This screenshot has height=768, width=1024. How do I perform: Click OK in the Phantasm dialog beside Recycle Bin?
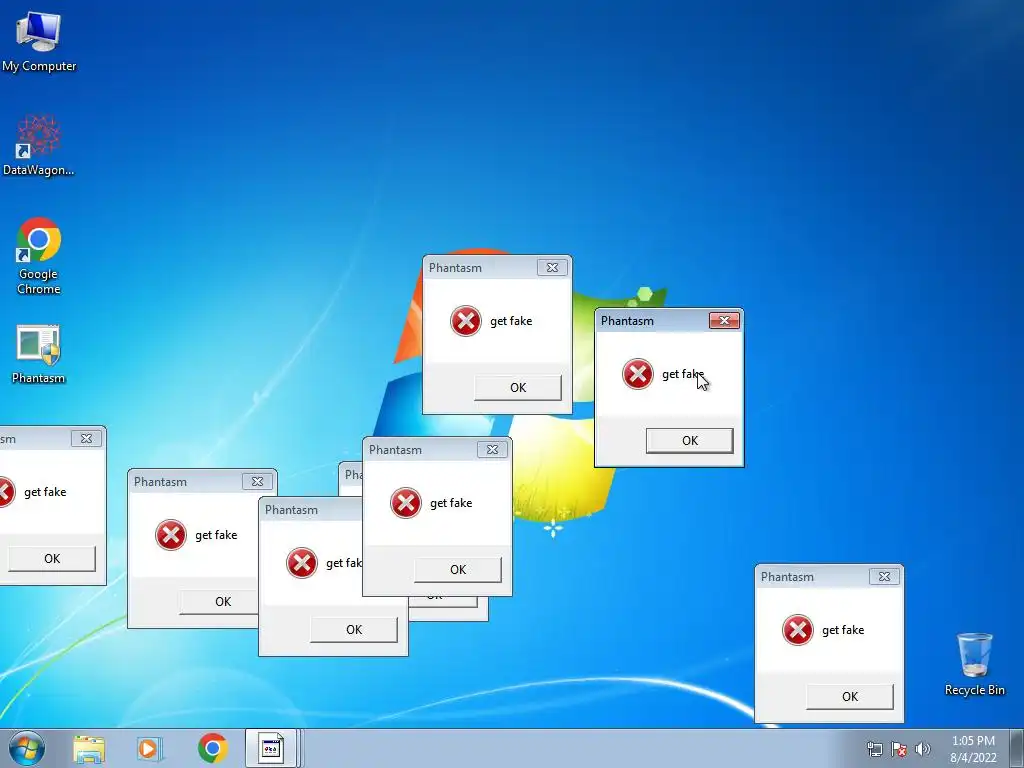[850, 697]
